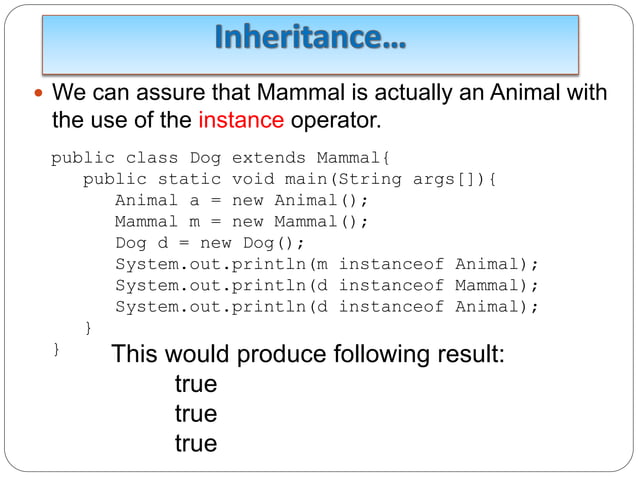Image resolution: width=638 pixels, height=478 pixels.
Task: Click the middle "true" output line
Action: [x=195, y=413]
